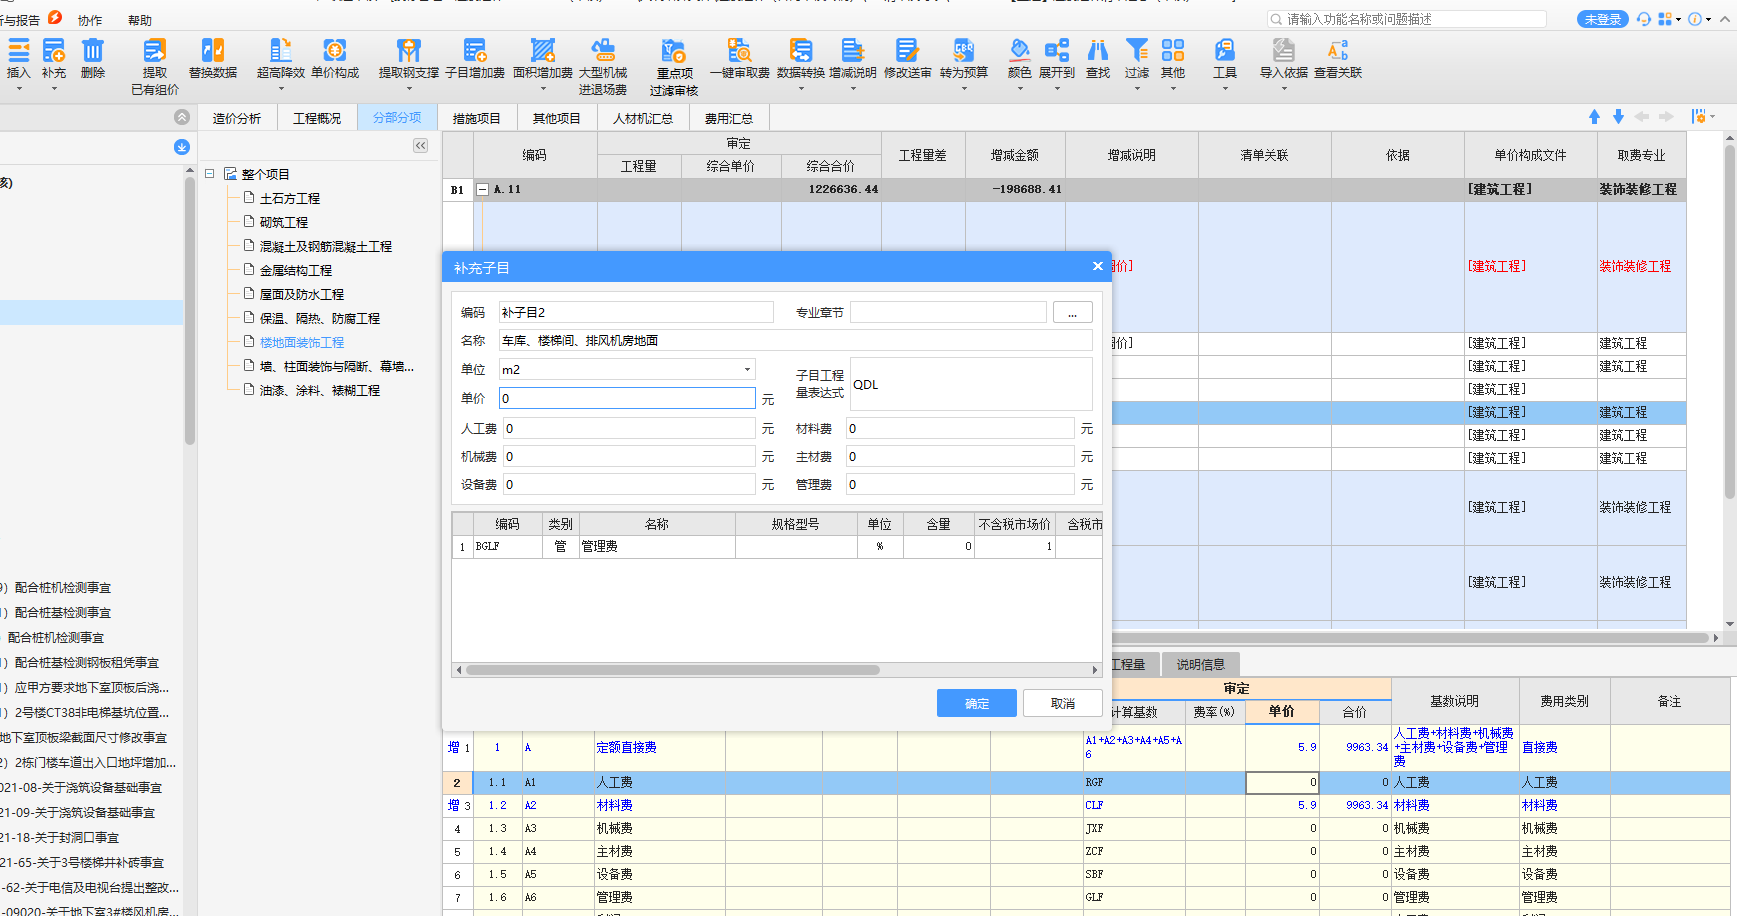Expand dropdown under 插入 icon
Screen dimensions: 1737x916
click(19, 89)
